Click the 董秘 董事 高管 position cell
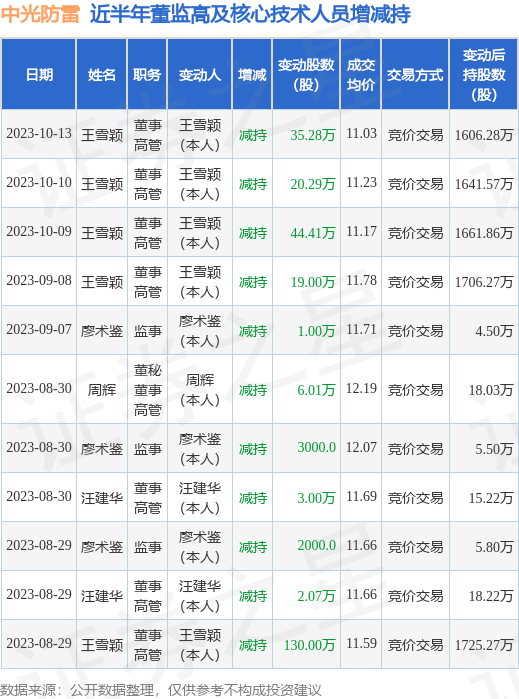Viewport: 519px width, 699px height. pyautogui.click(x=148, y=390)
